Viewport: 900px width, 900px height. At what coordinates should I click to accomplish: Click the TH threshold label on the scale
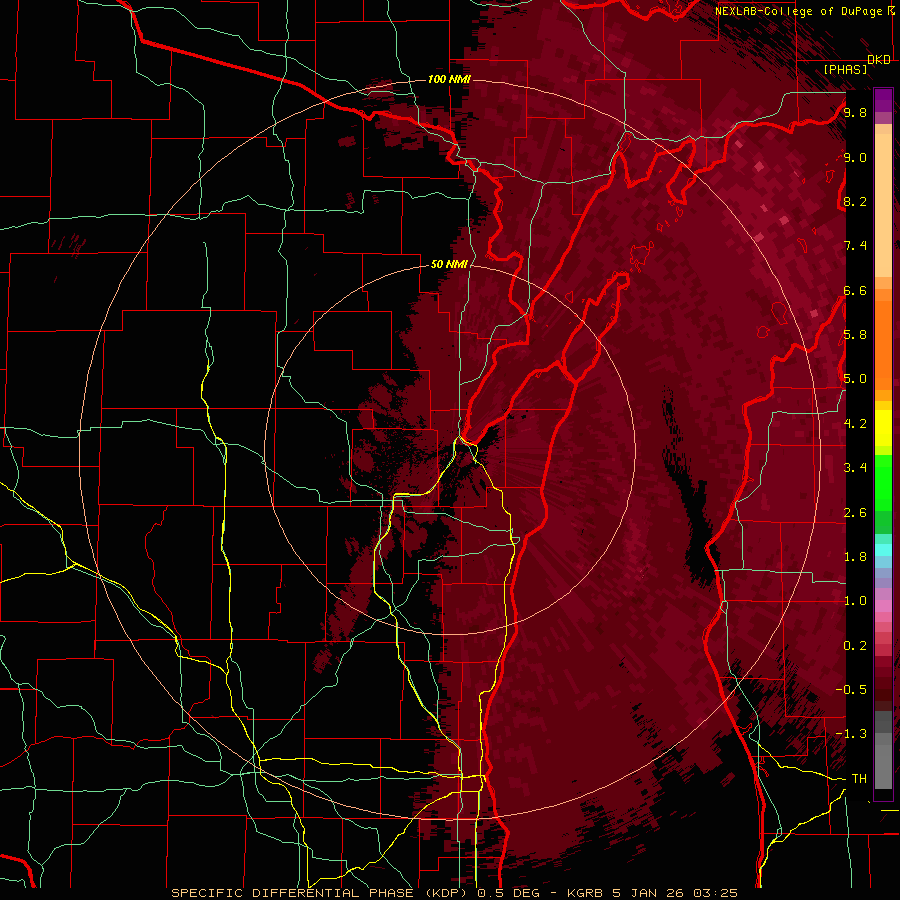click(x=859, y=778)
